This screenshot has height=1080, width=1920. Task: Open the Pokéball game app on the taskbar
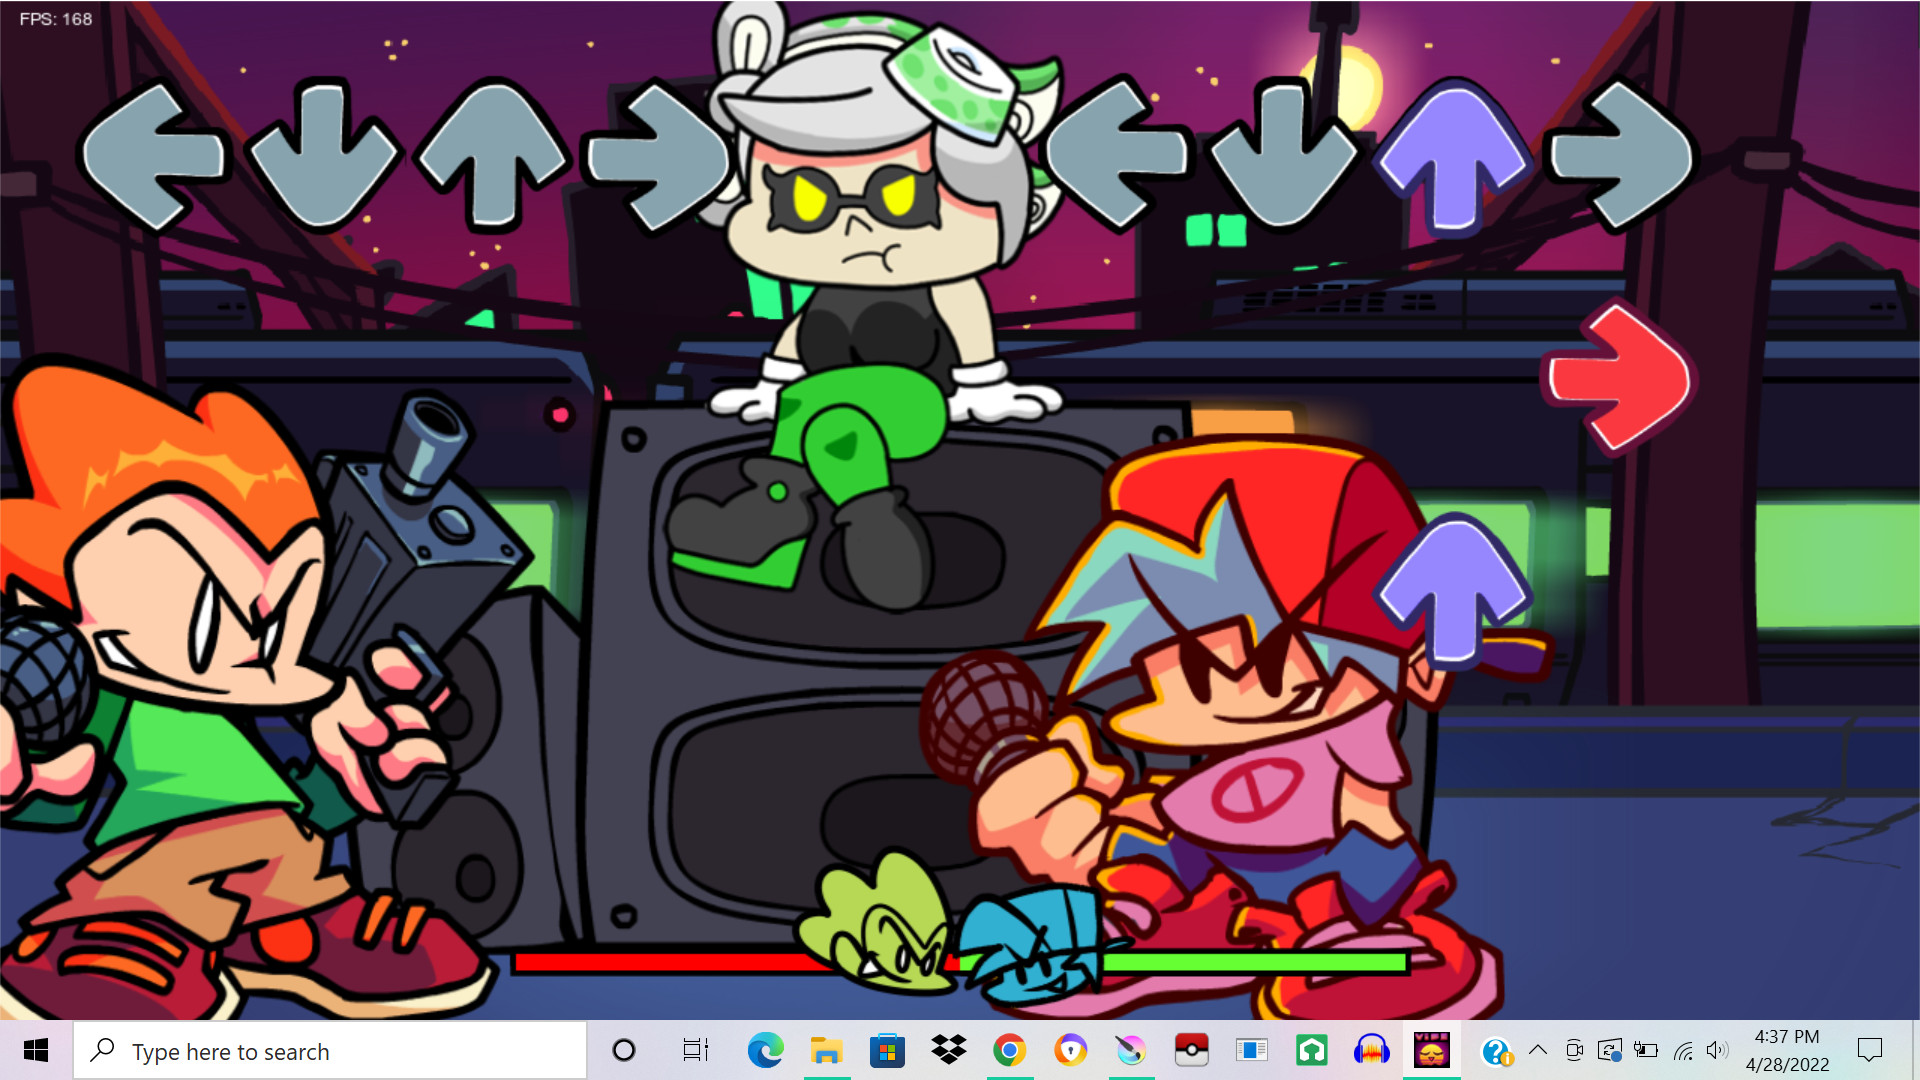[1192, 1051]
